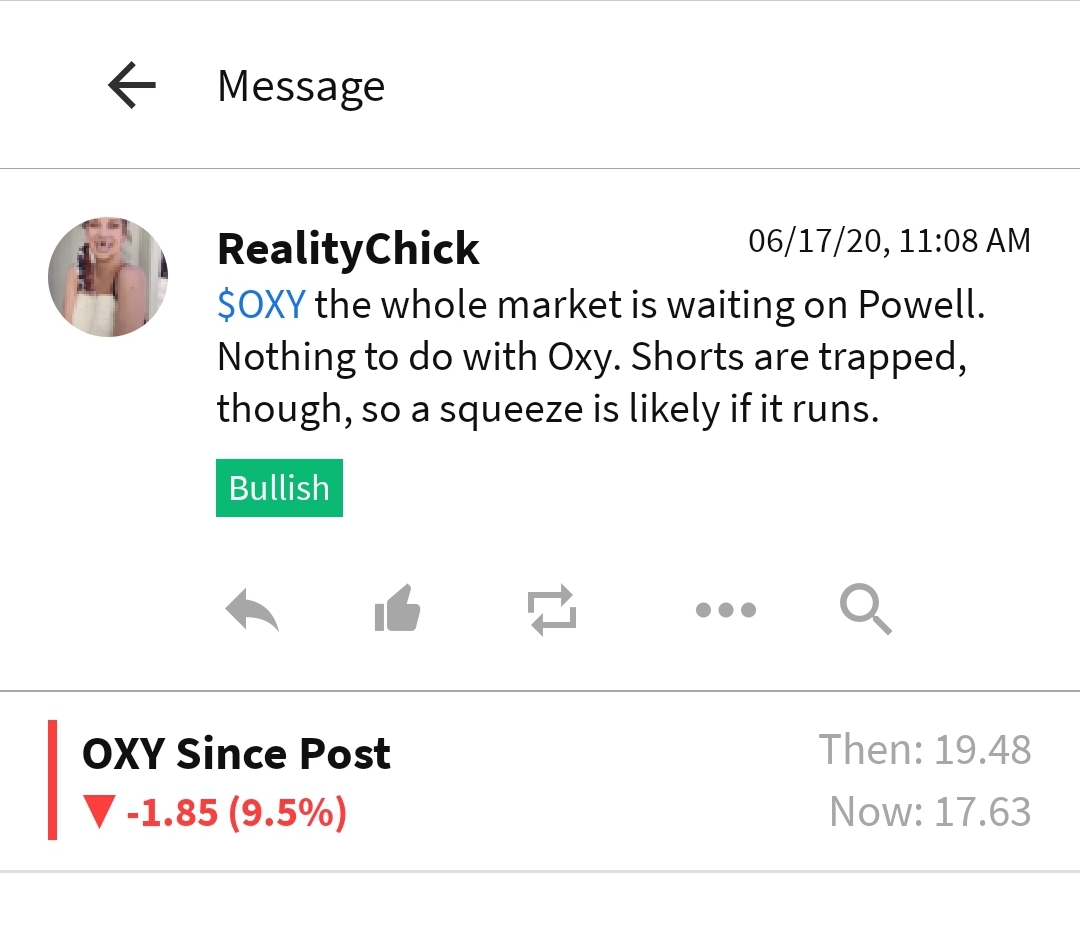Tap the Now: 17.63 price

pyautogui.click(x=929, y=812)
